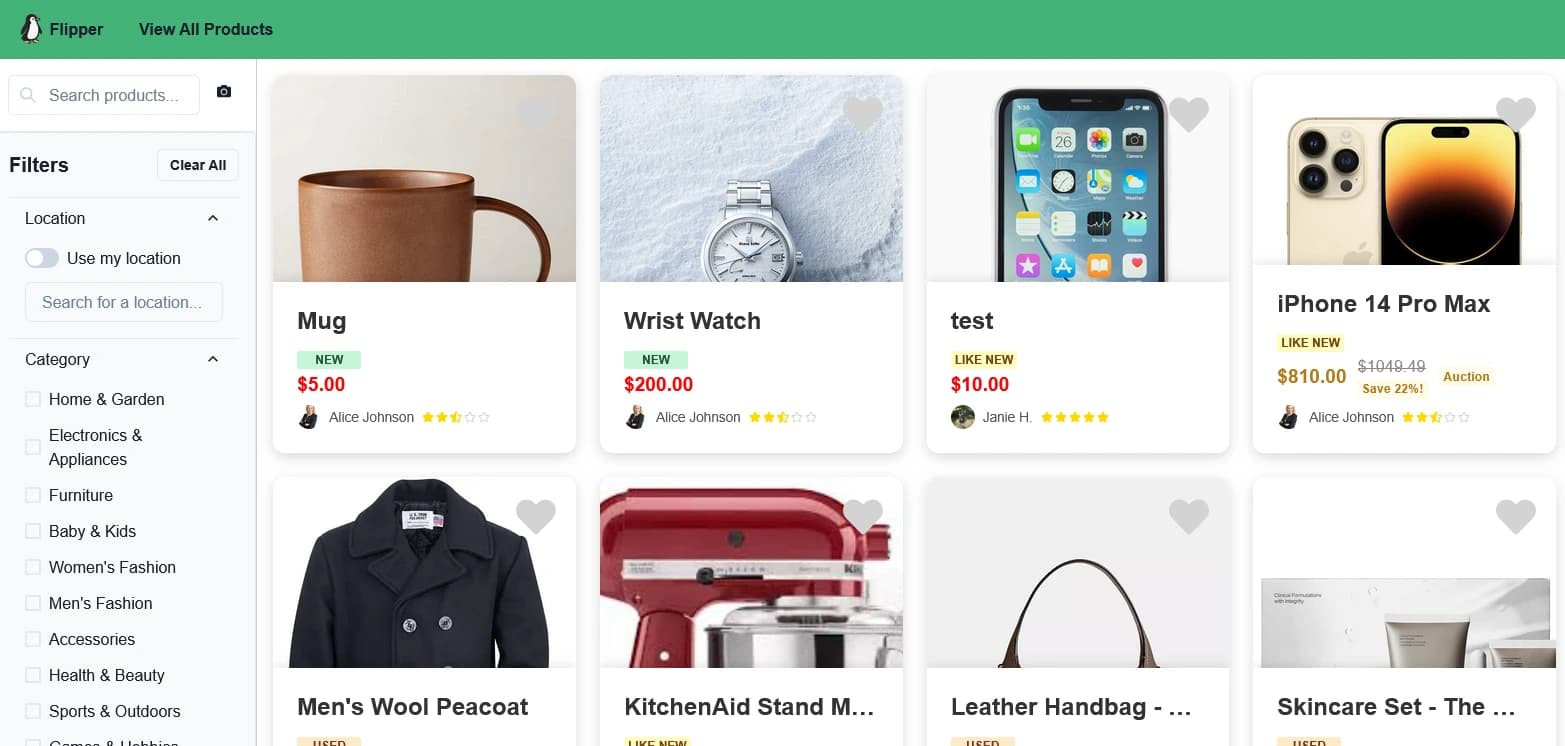The width and height of the screenshot is (1565, 746).
Task: Collapse the Category filter section
Action: coord(212,359)
